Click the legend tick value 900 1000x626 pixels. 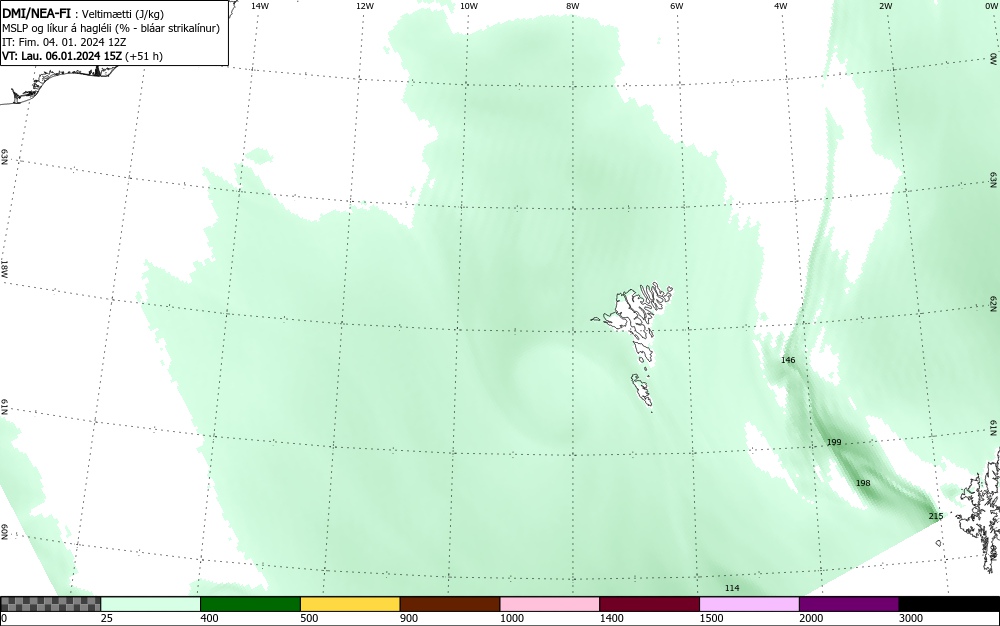(409, 618)
